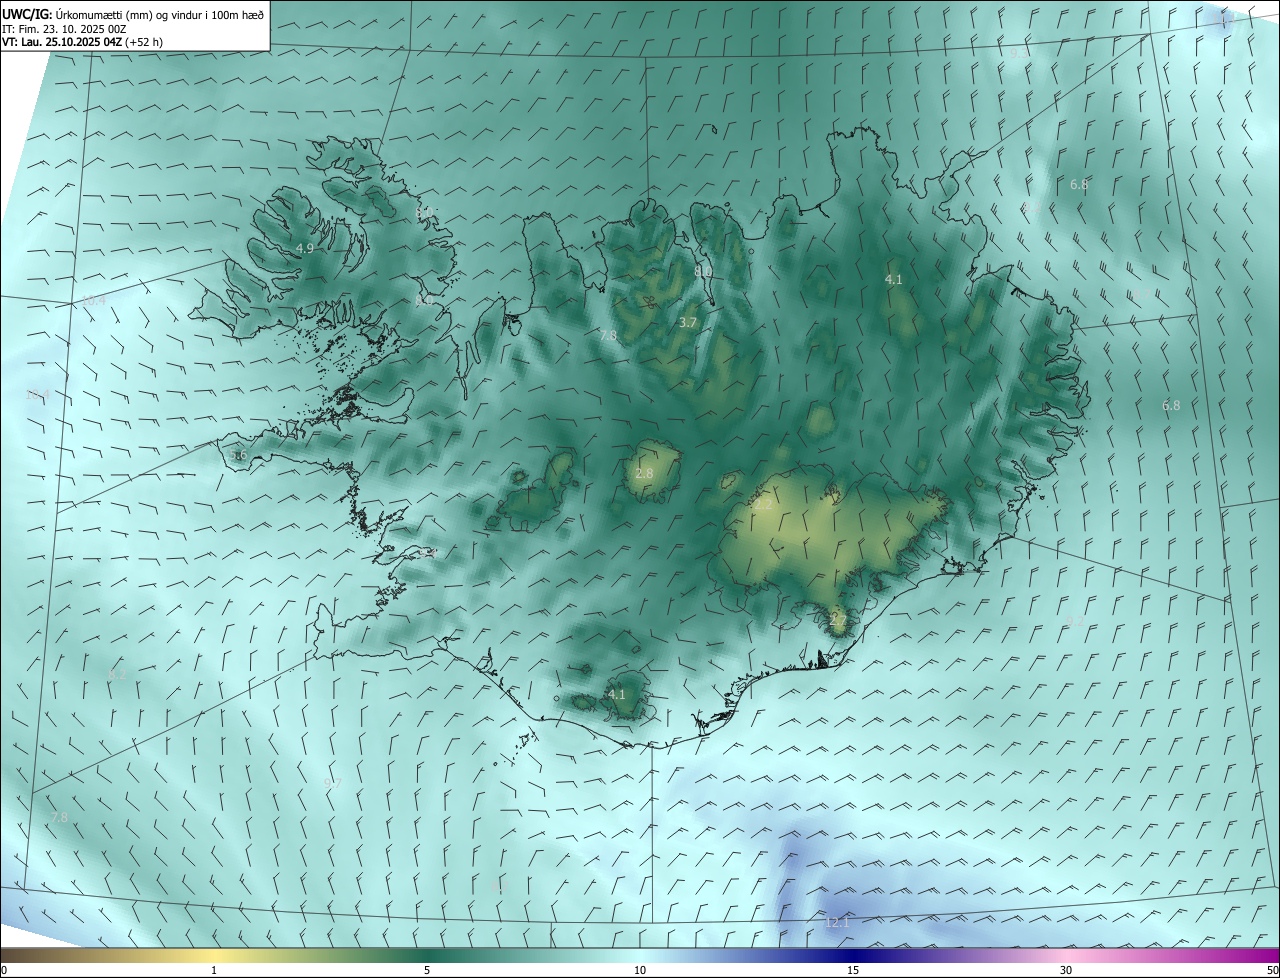Select the 5.6 value on the Snæfellsnes peninsula
Viewport: 1280px width, 978px height.
point(238,455)
